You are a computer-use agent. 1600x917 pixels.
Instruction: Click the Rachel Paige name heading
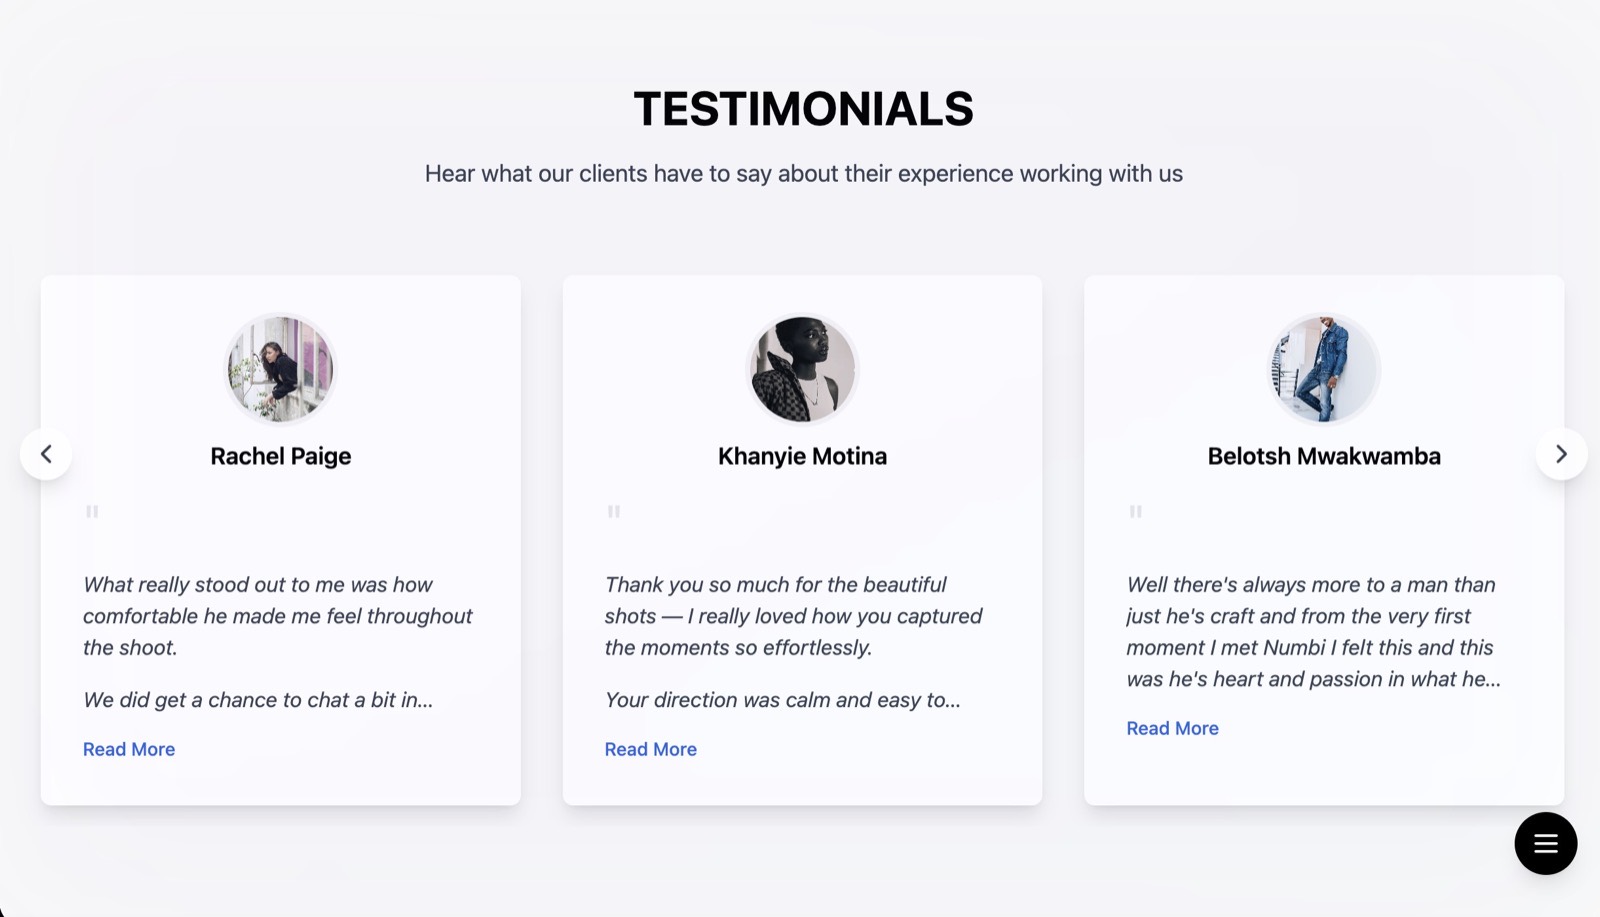click(x=281, y=456)
